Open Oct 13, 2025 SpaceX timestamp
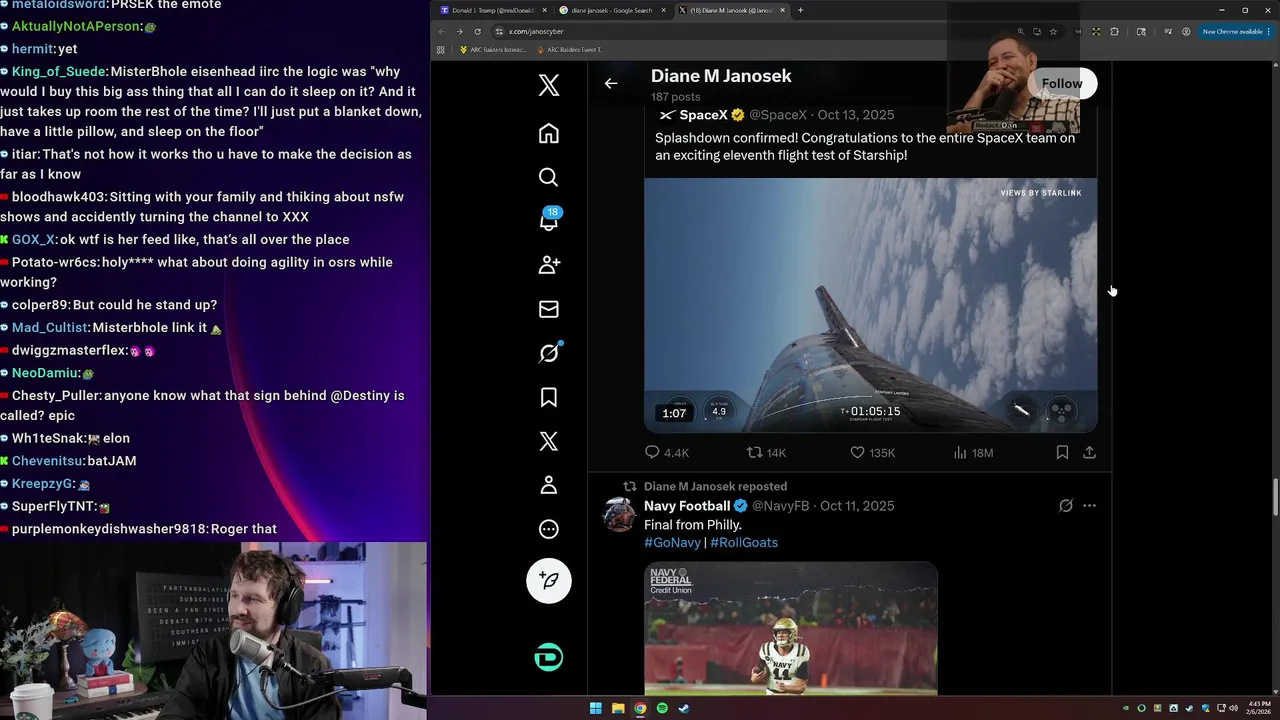 (854, 115)
